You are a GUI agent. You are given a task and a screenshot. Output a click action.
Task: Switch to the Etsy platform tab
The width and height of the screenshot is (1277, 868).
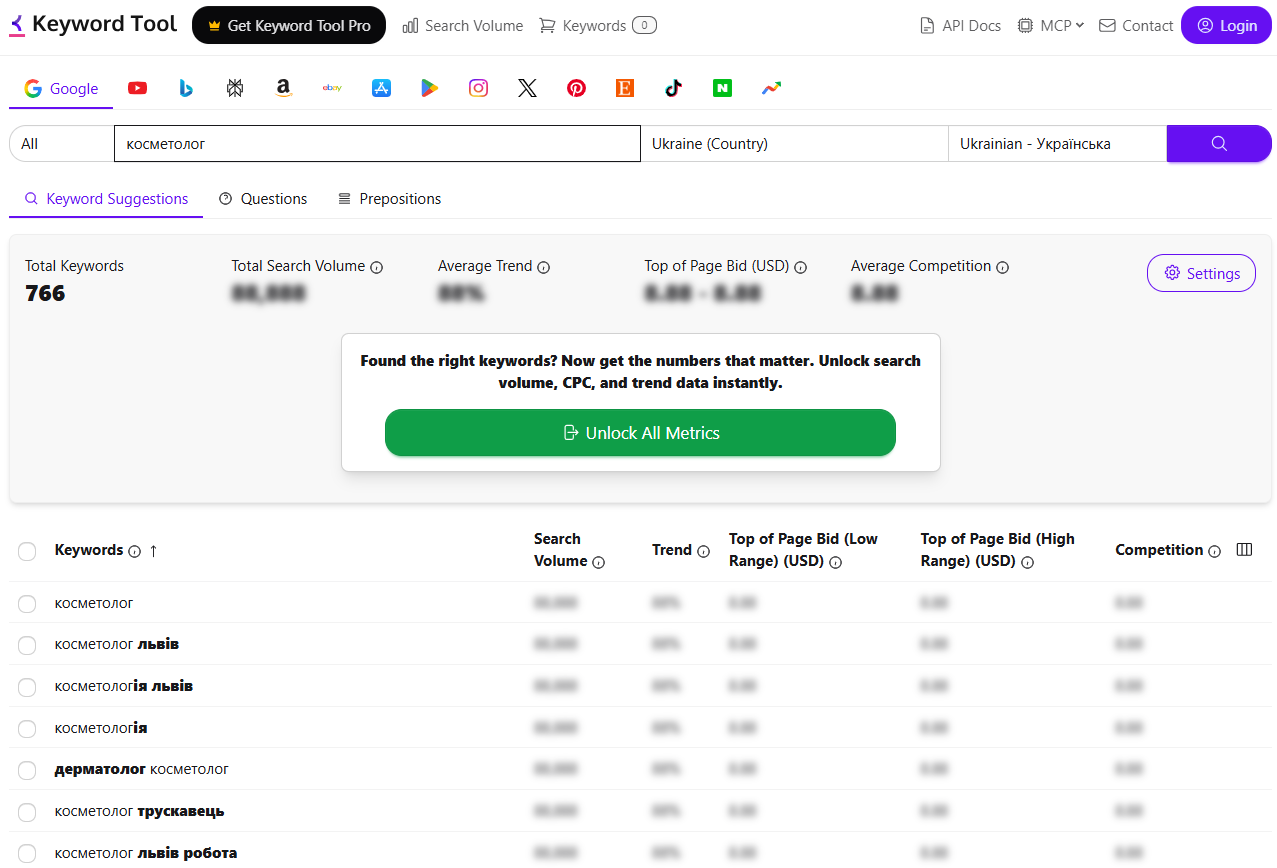(625, 88)
